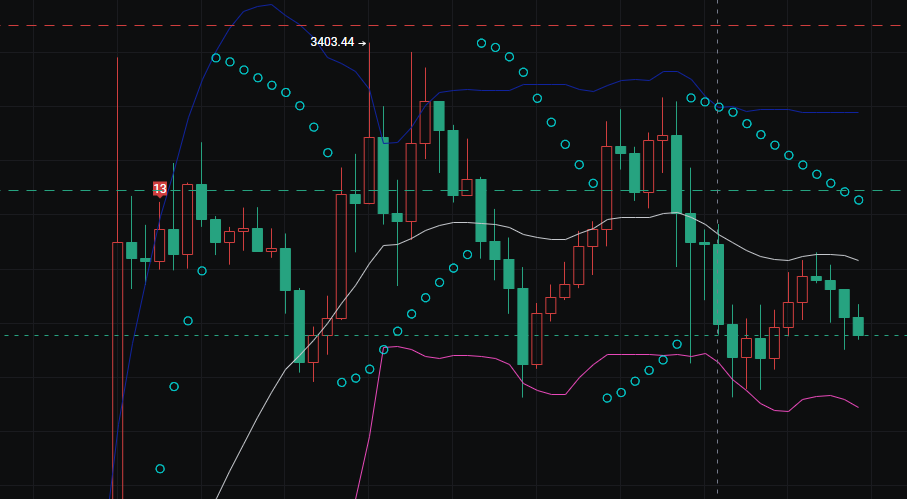Click the topmost SAR dot at chart center

tap(481, 43)
